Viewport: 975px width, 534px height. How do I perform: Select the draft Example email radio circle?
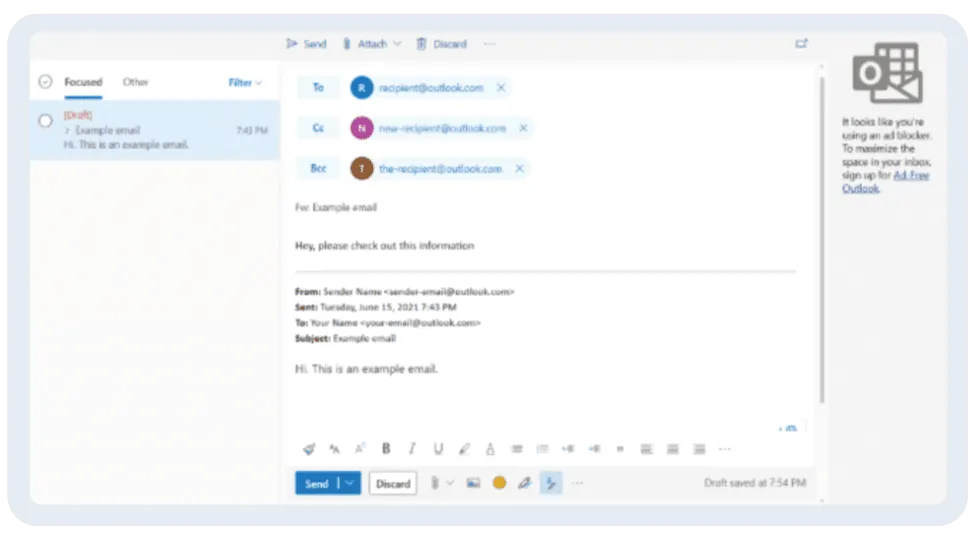(x=45, y=121)
